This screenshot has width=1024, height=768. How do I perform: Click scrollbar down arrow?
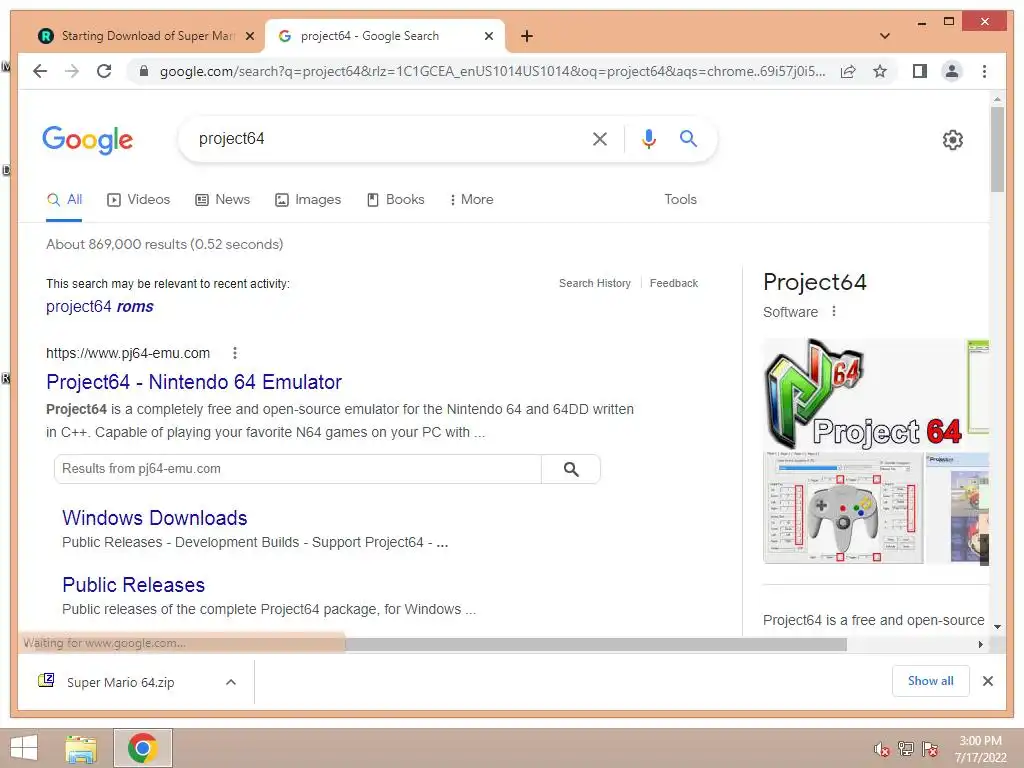pos(997,627)
